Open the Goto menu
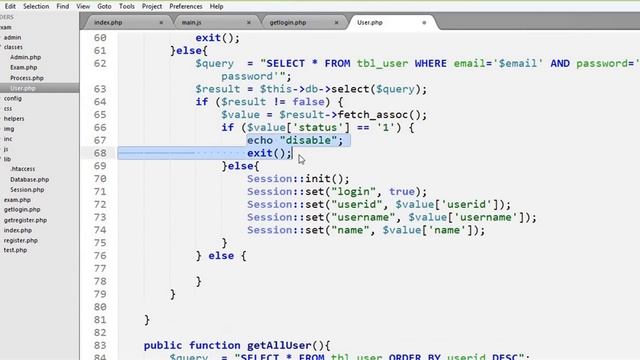The image size is (640, 360). point(104,7)
